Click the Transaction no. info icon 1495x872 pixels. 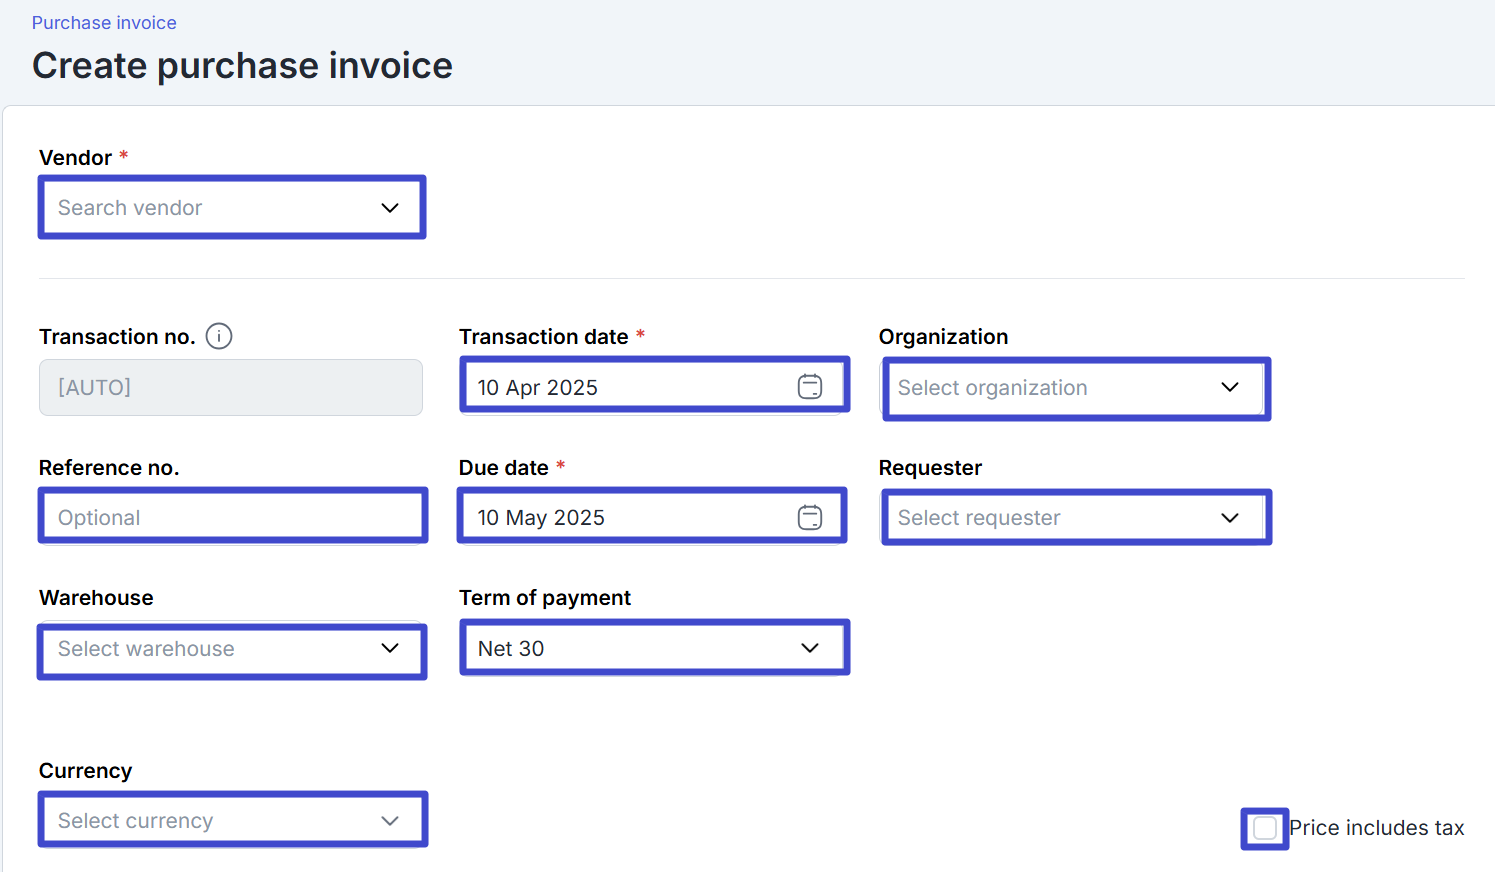[219, 336]
